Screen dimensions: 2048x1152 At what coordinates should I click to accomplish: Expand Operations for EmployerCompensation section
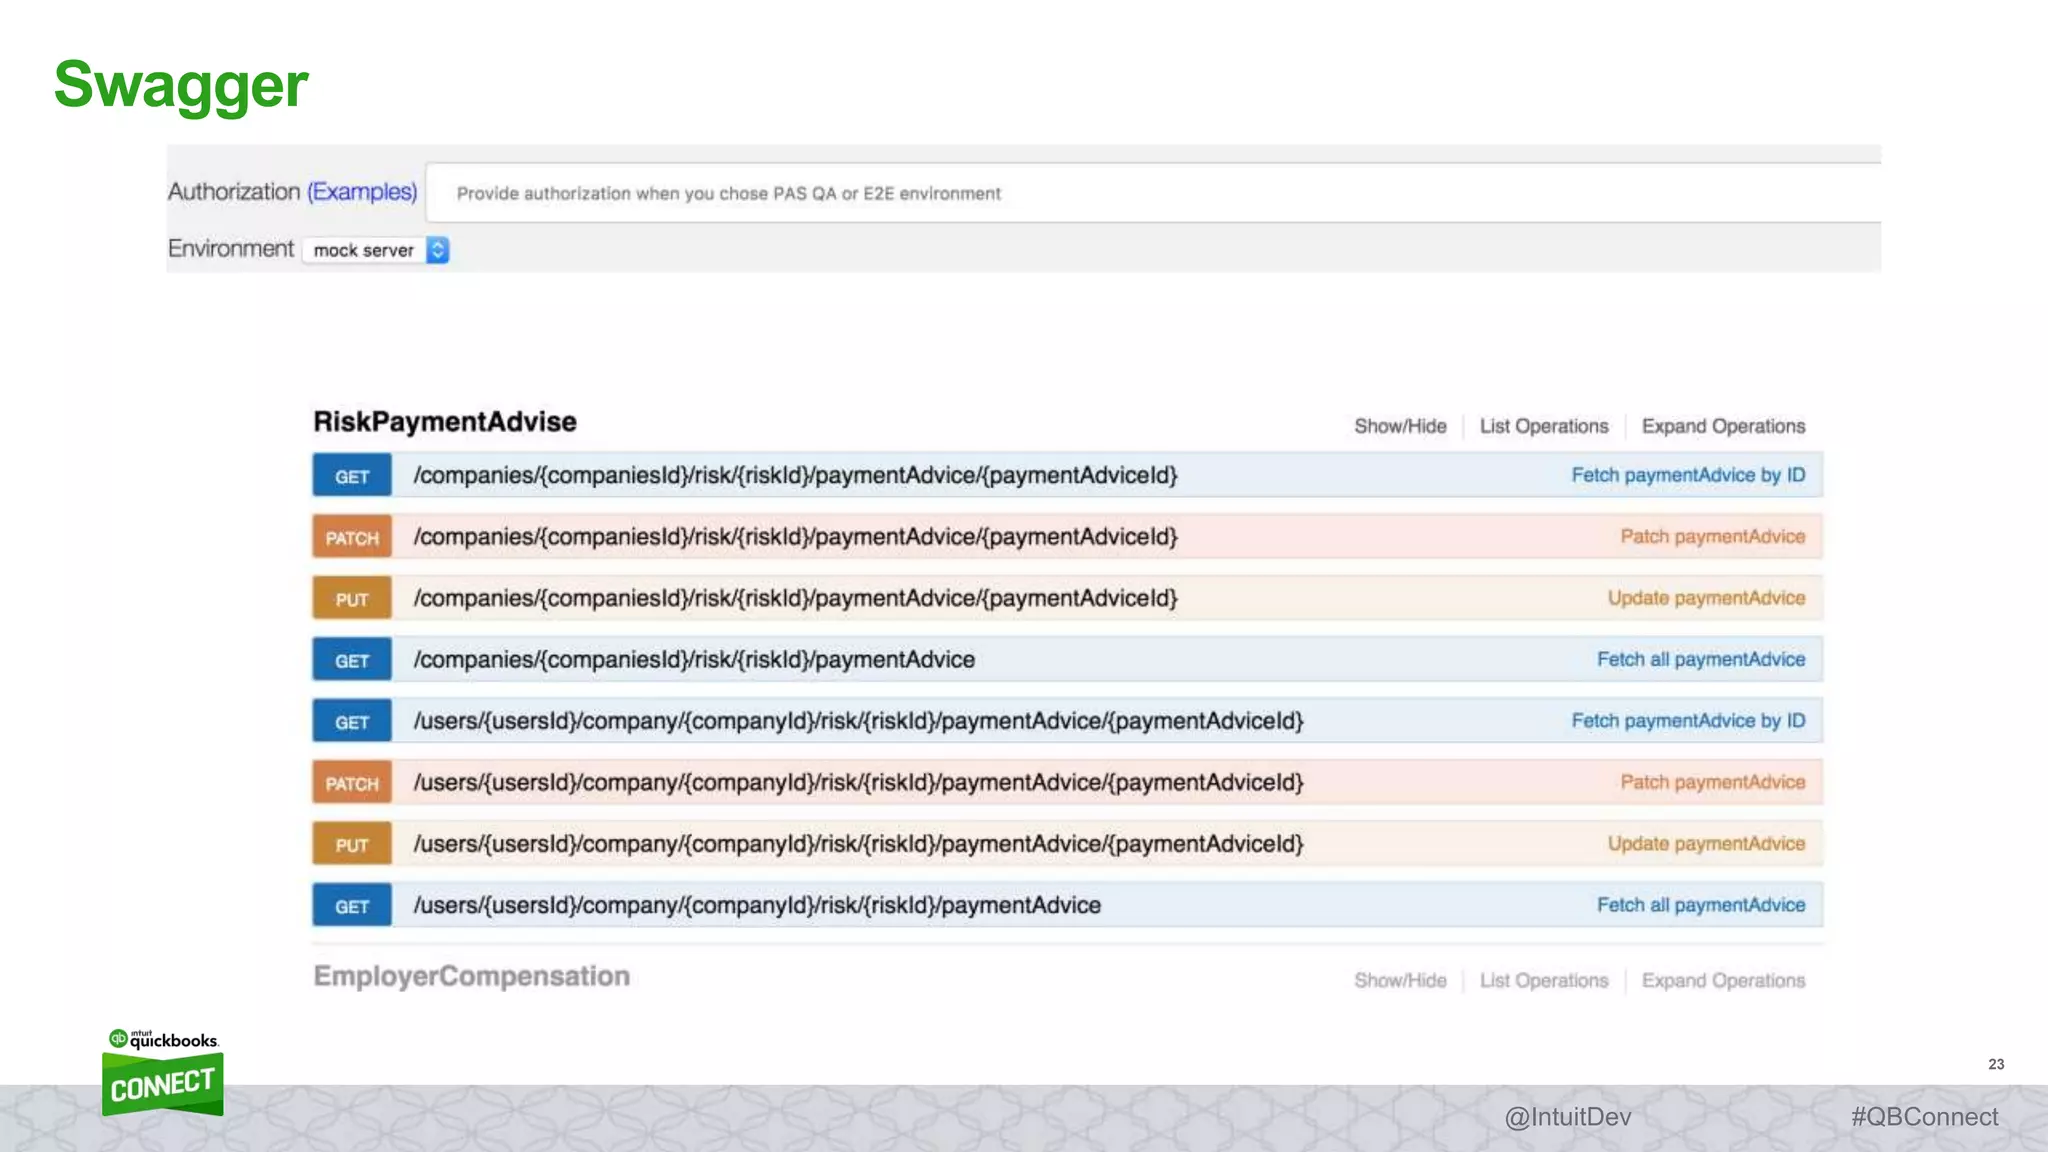(1722, 981)
